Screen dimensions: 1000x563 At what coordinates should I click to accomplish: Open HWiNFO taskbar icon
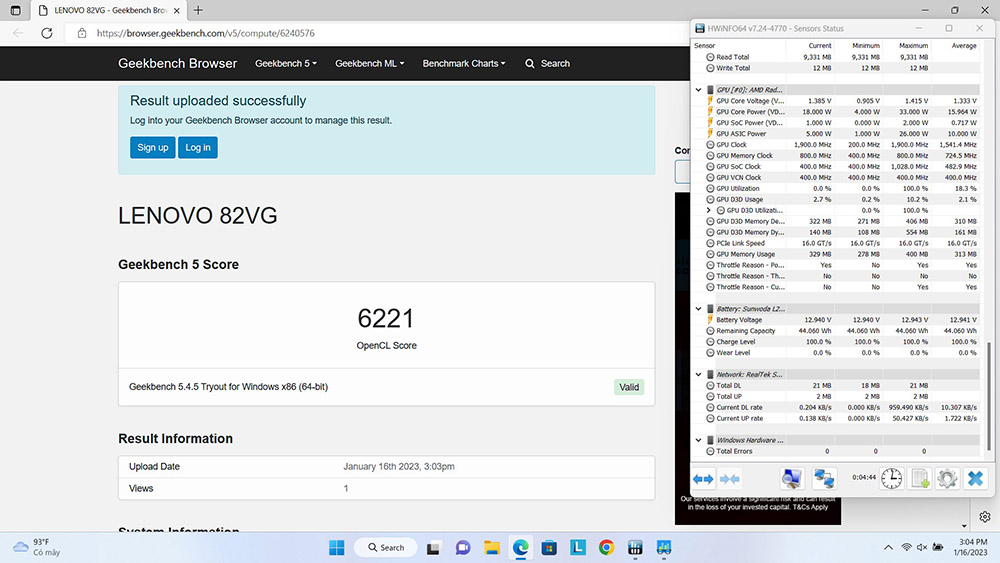pyautogui.click(x=635, y=547)
